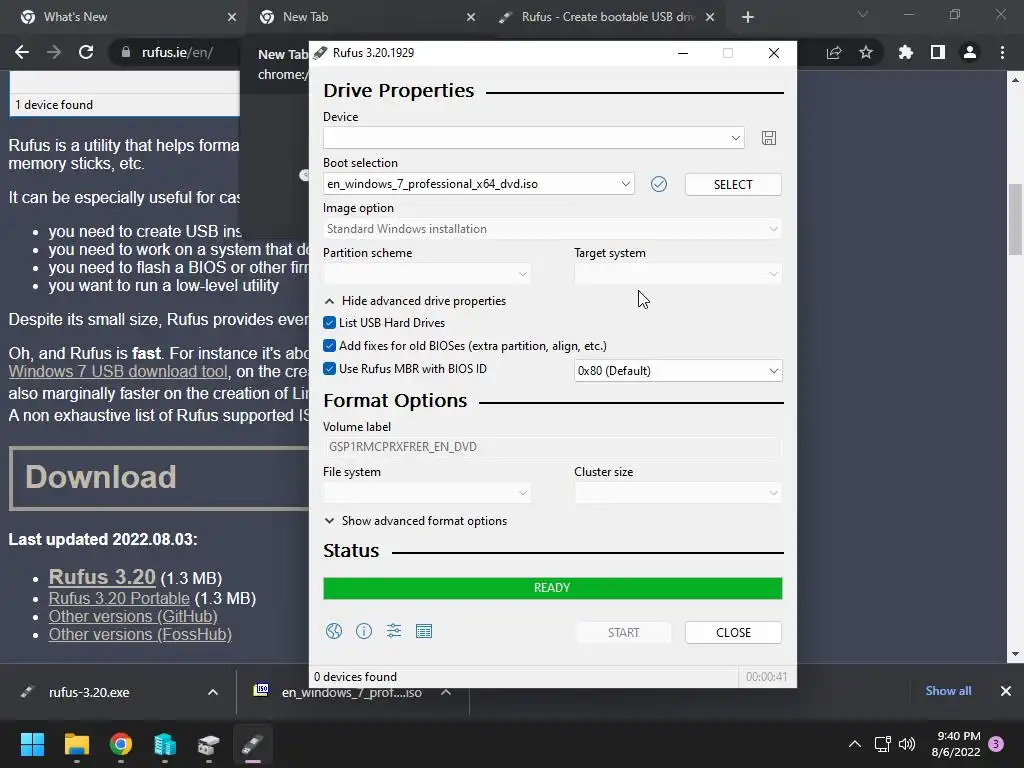Click the SELECT button
Image resolution: width=1024 pixels, height=768 pixels.
pos(733,184)
